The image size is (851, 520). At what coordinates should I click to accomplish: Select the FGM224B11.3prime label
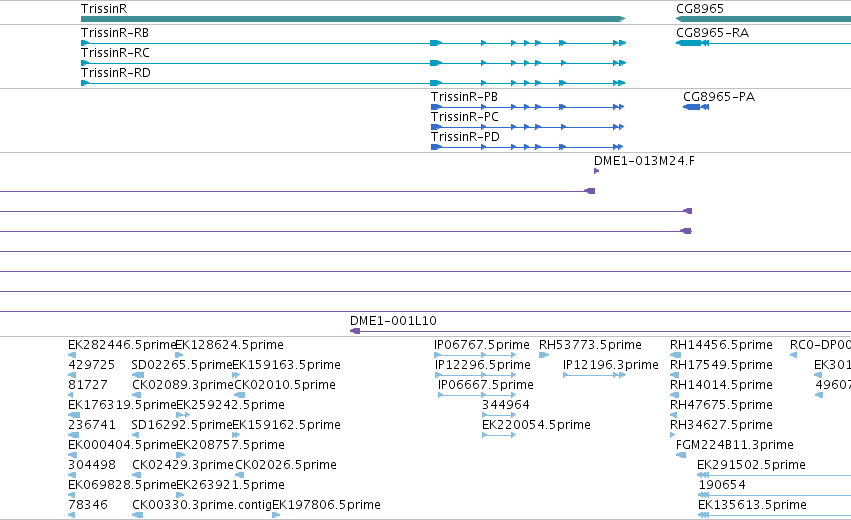tap(735, 445)
